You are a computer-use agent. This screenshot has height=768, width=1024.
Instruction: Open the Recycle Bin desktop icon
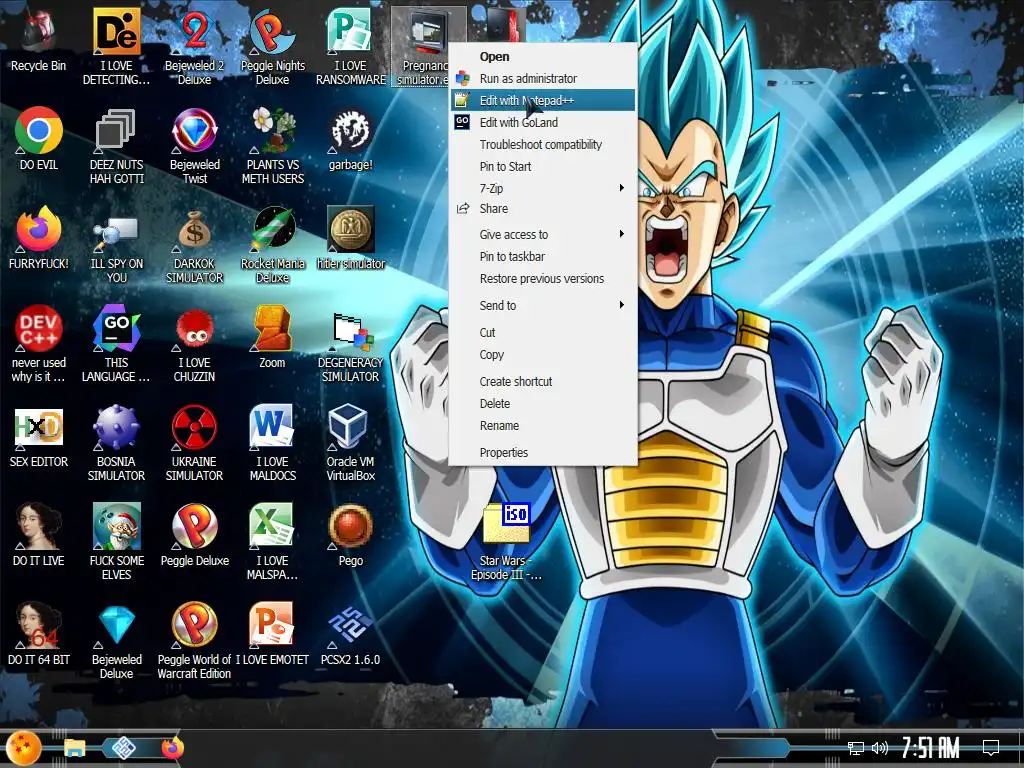click(39, 39)
